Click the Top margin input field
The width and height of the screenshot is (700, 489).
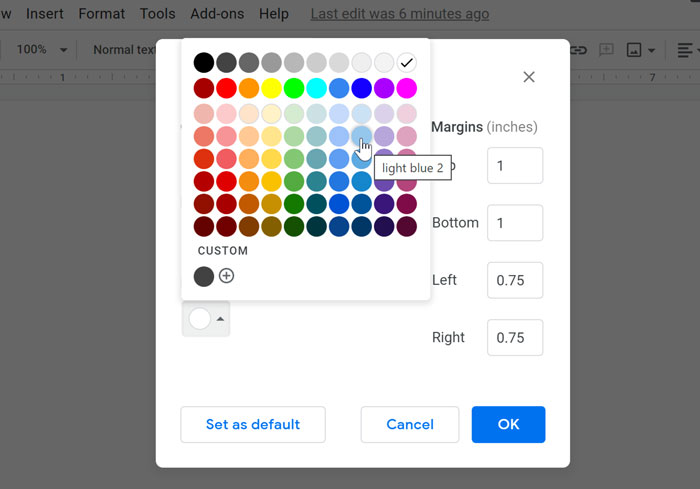[x=515, y=166]
